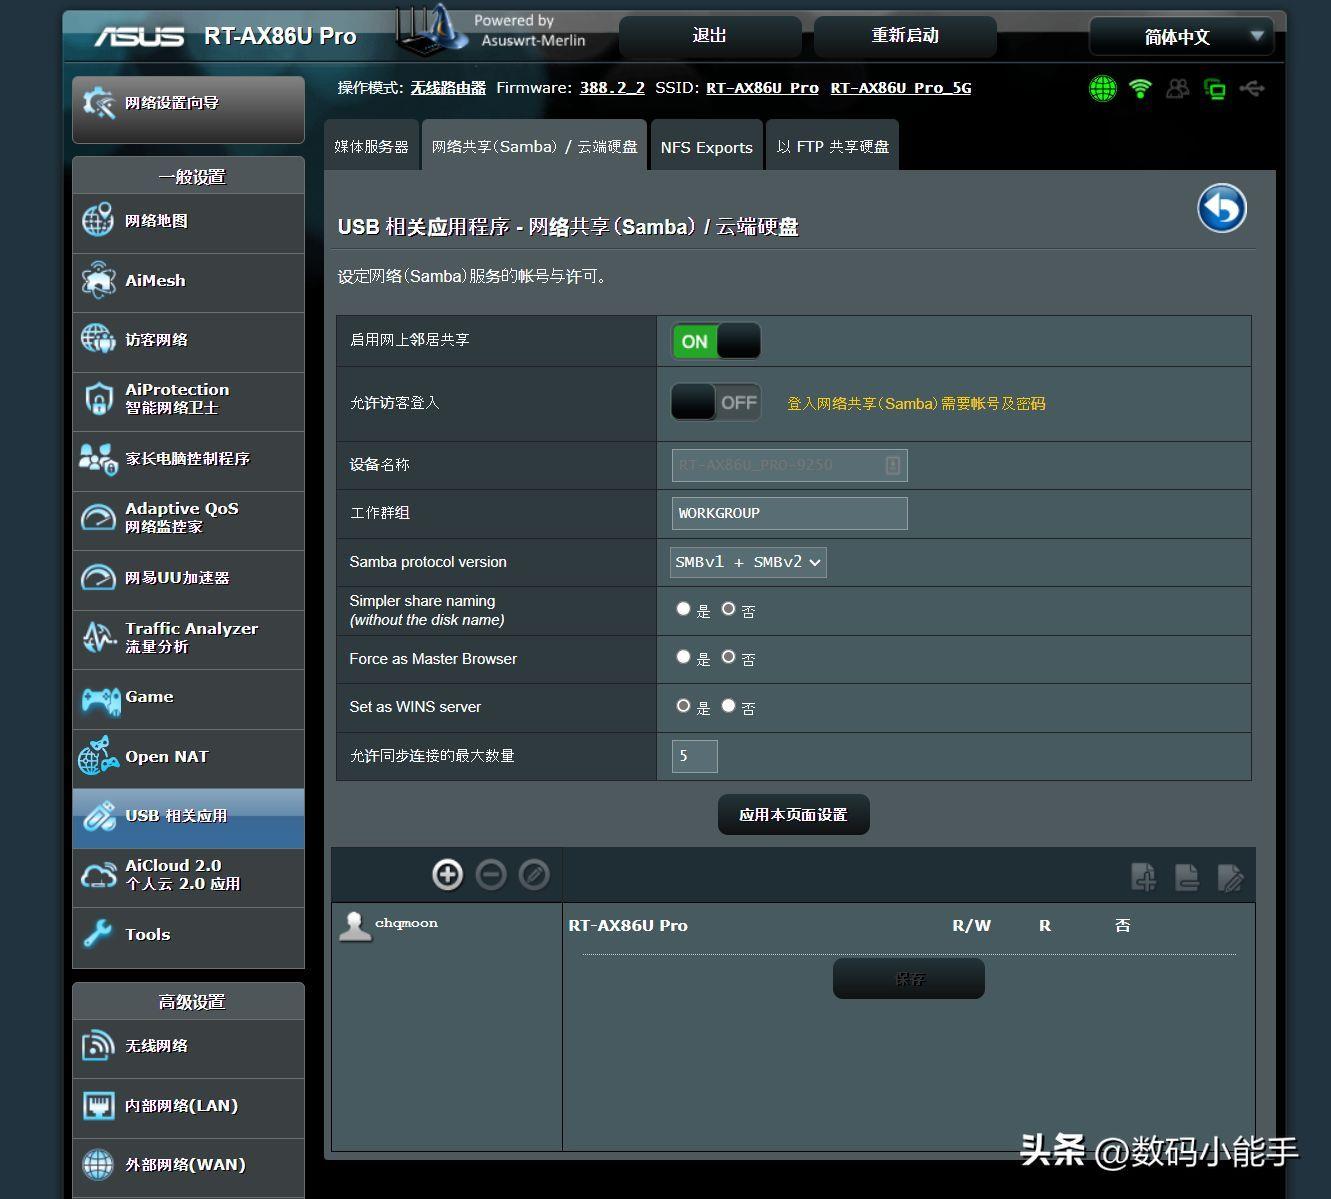Click the 工作群组 WORKGROUP input field
The height and width of the screenshot is (1199, 1331).
click(790, 513)
